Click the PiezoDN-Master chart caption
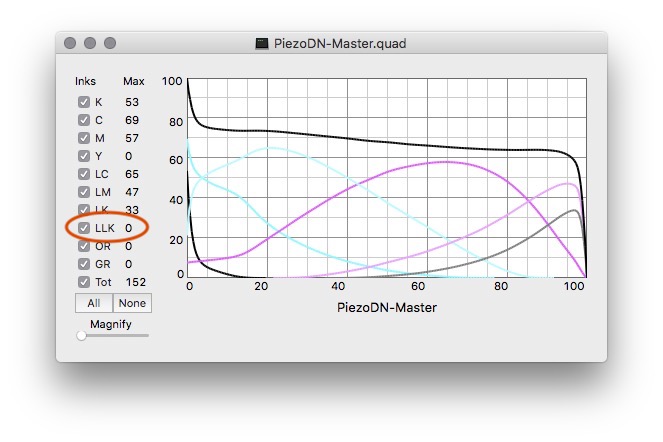 (386, 307)
